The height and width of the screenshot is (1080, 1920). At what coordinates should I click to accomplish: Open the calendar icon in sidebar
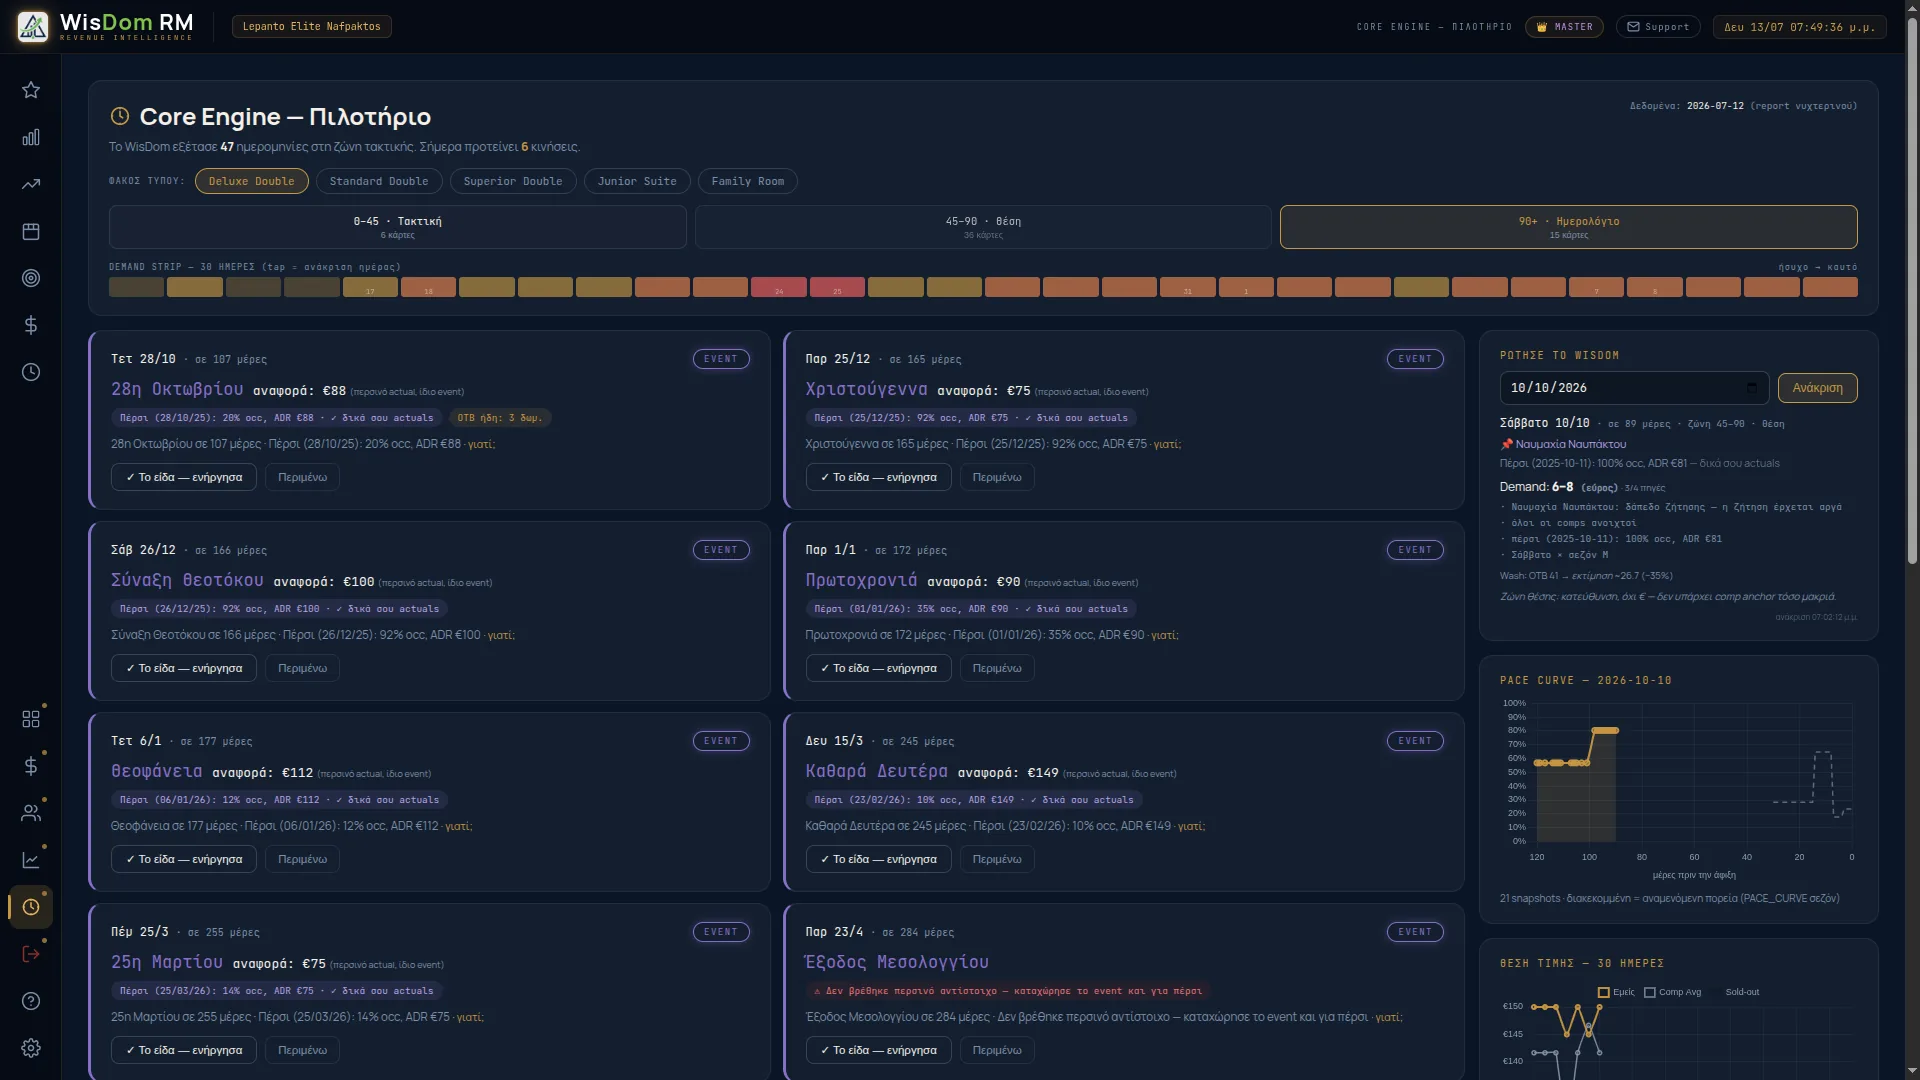31,231
